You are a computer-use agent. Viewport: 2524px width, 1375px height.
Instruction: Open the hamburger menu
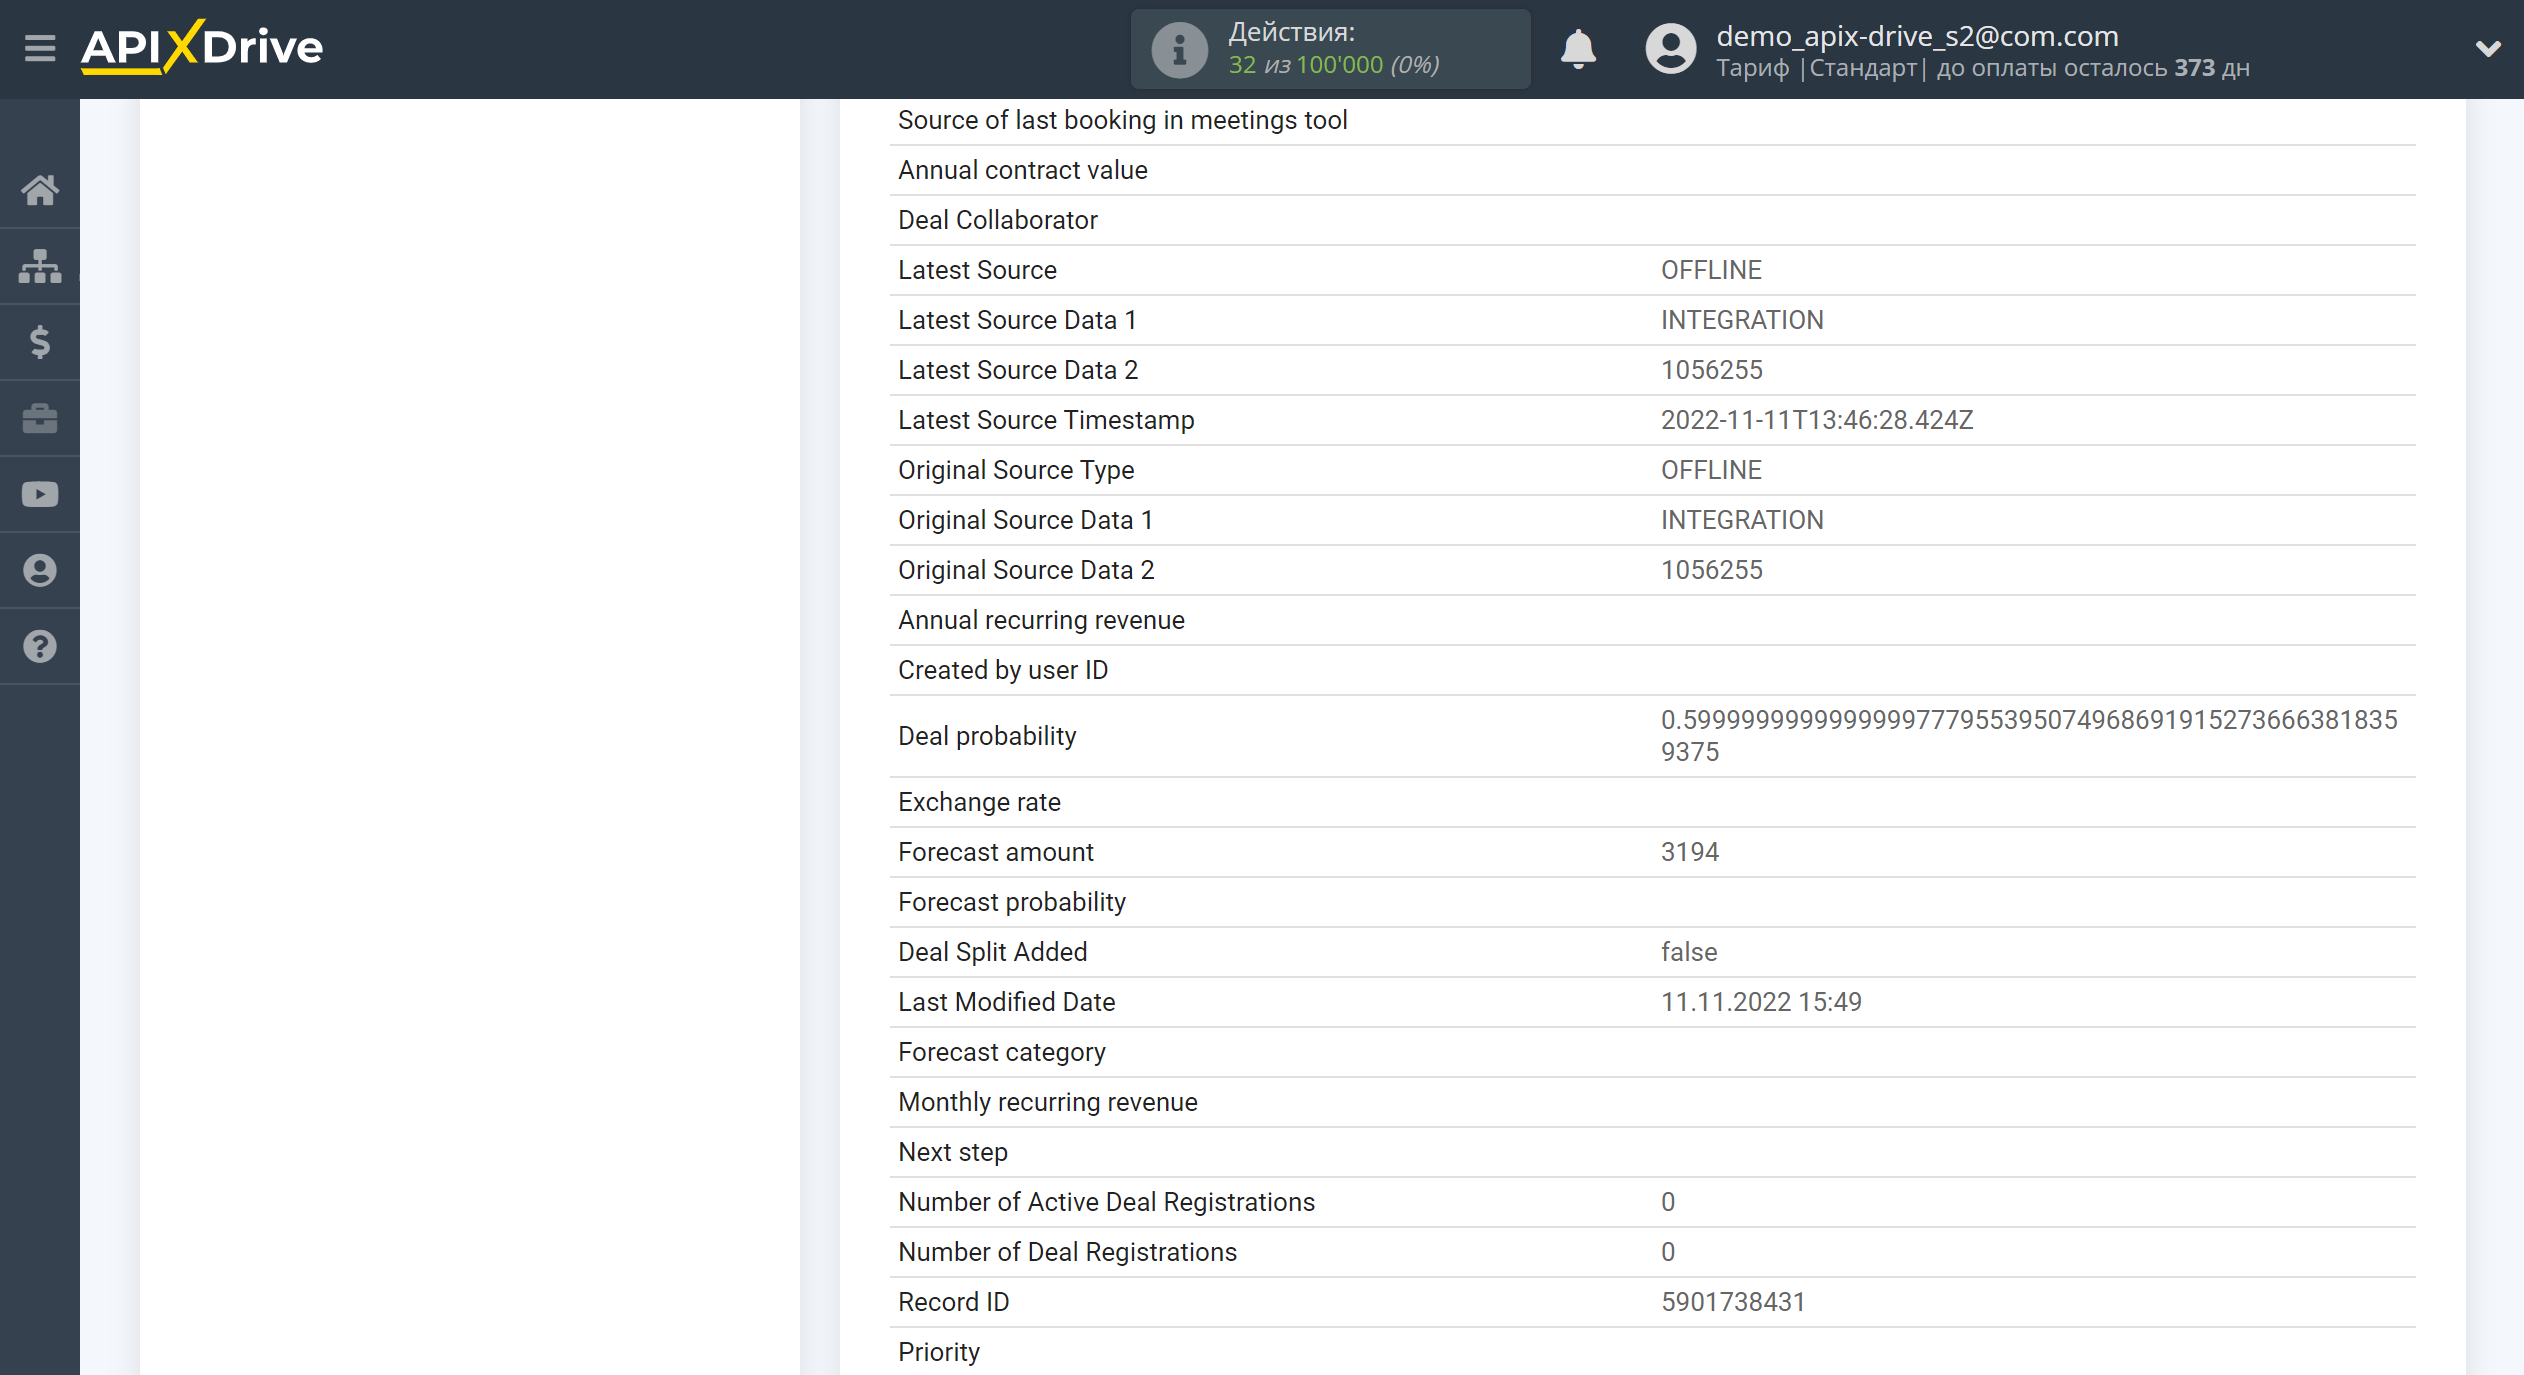40,48
